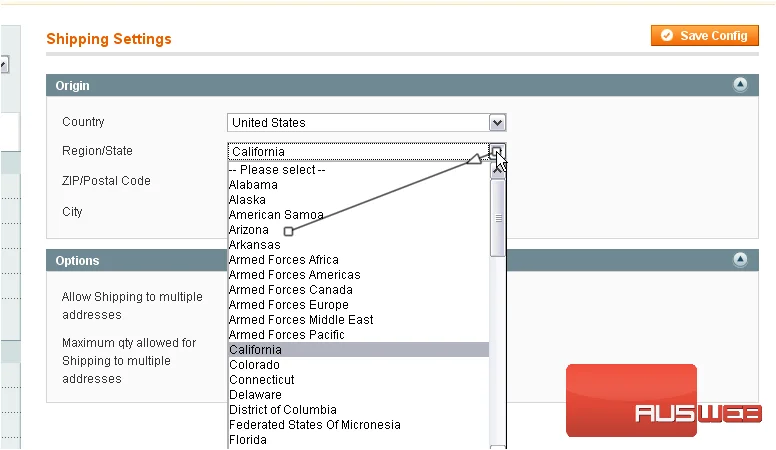Choose Armed Forces Africa option

click(358, 259)
